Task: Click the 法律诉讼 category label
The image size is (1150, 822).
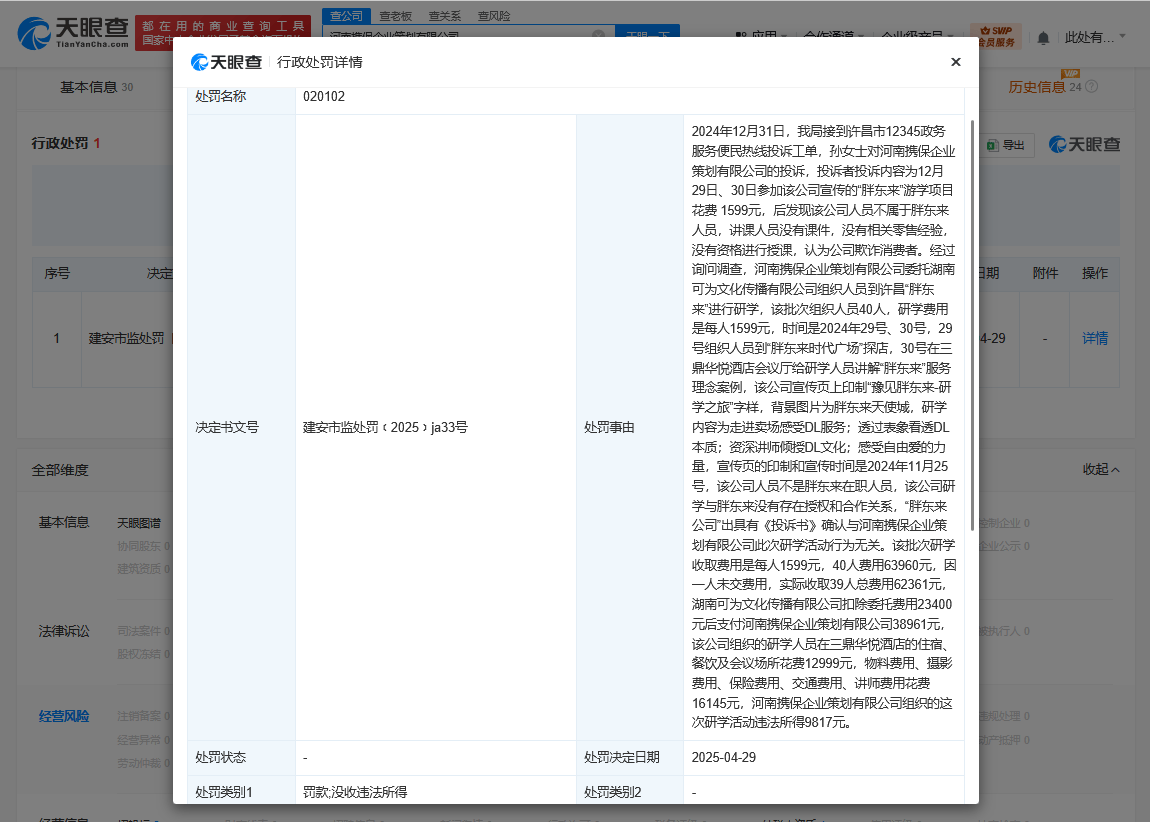Action: tap(64, 631)
